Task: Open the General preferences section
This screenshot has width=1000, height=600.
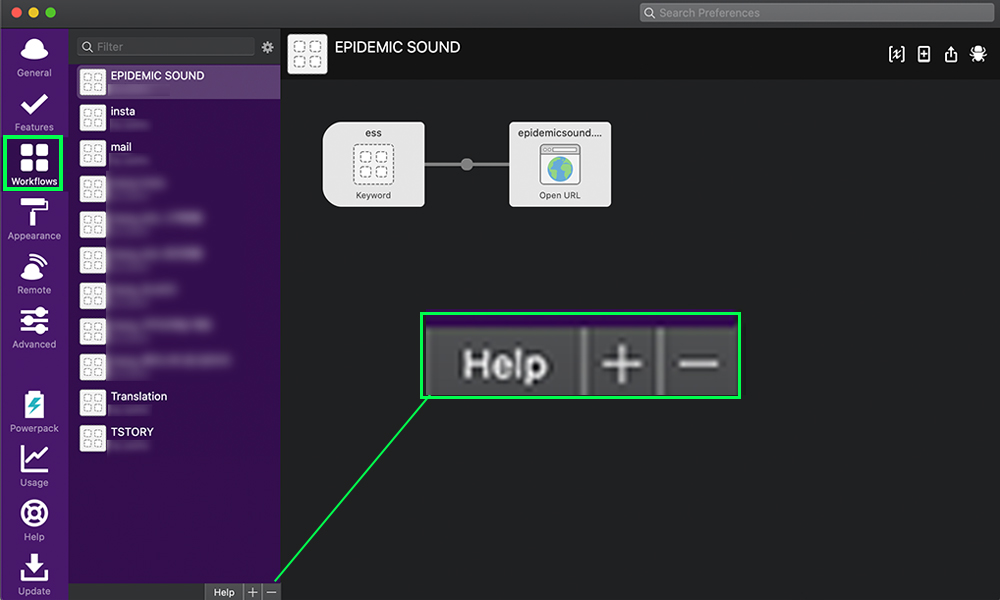Action: (34, 57)
